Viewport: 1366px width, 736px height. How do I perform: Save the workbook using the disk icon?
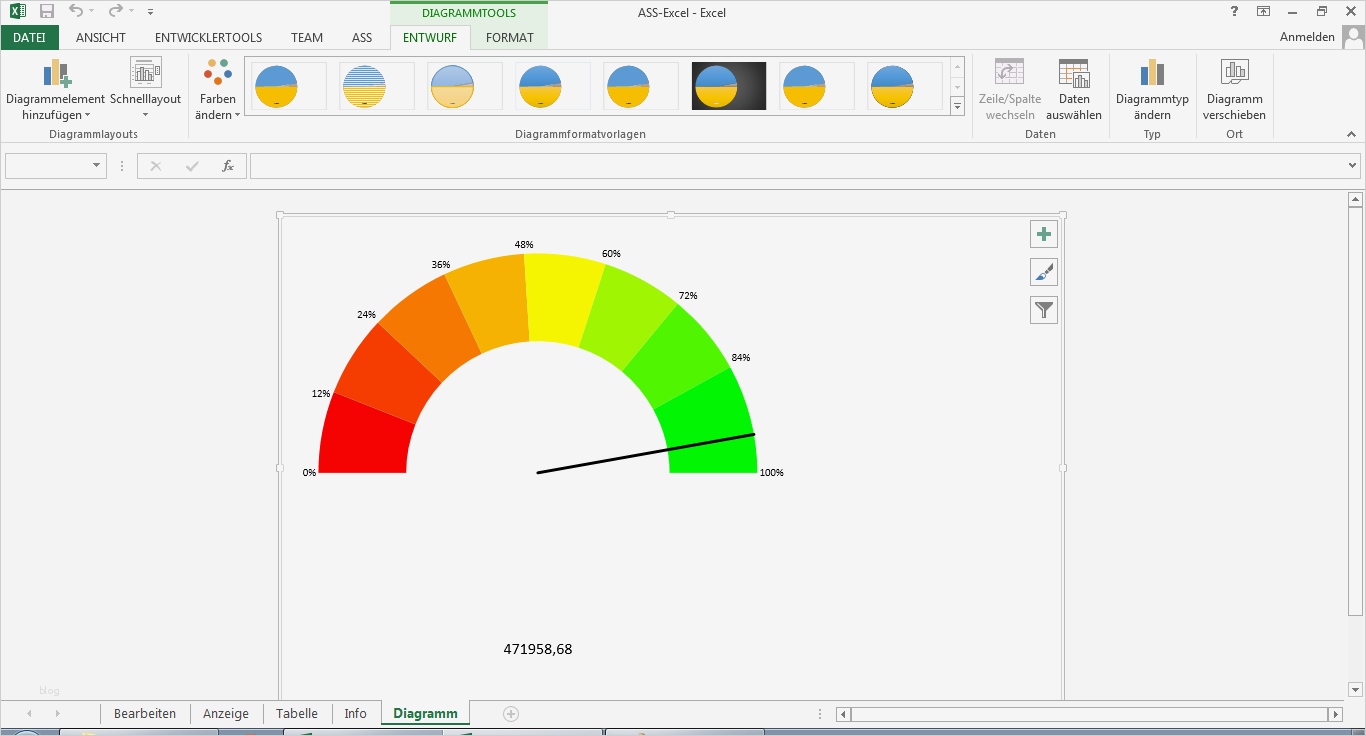click(47, 12)
